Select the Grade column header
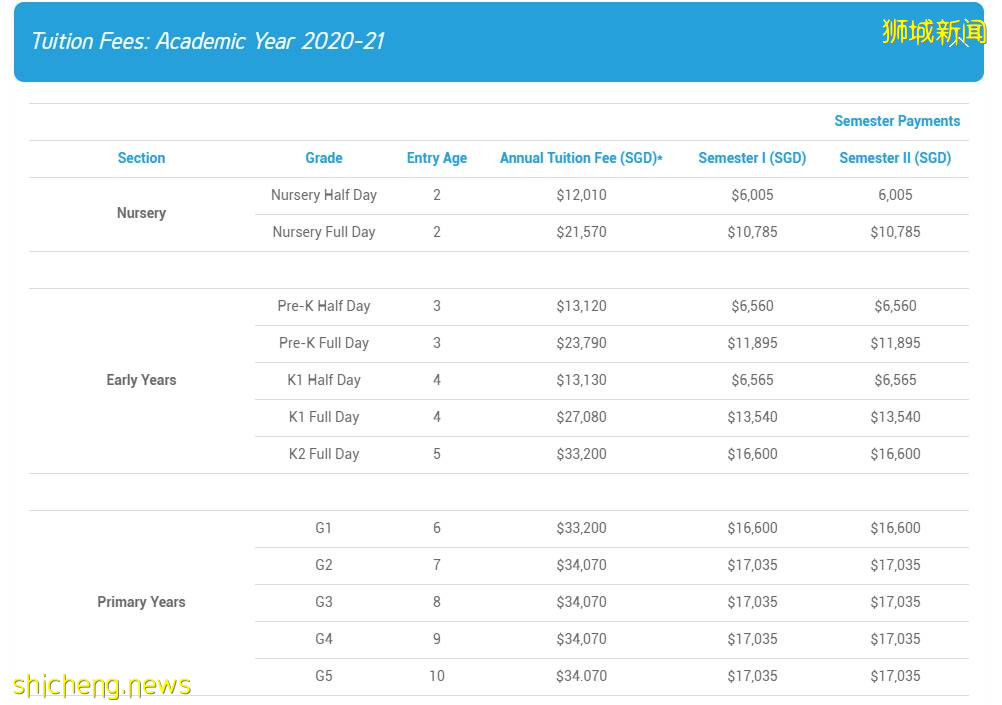This screenshot has width=1002, height=705. tap(323, 158)
